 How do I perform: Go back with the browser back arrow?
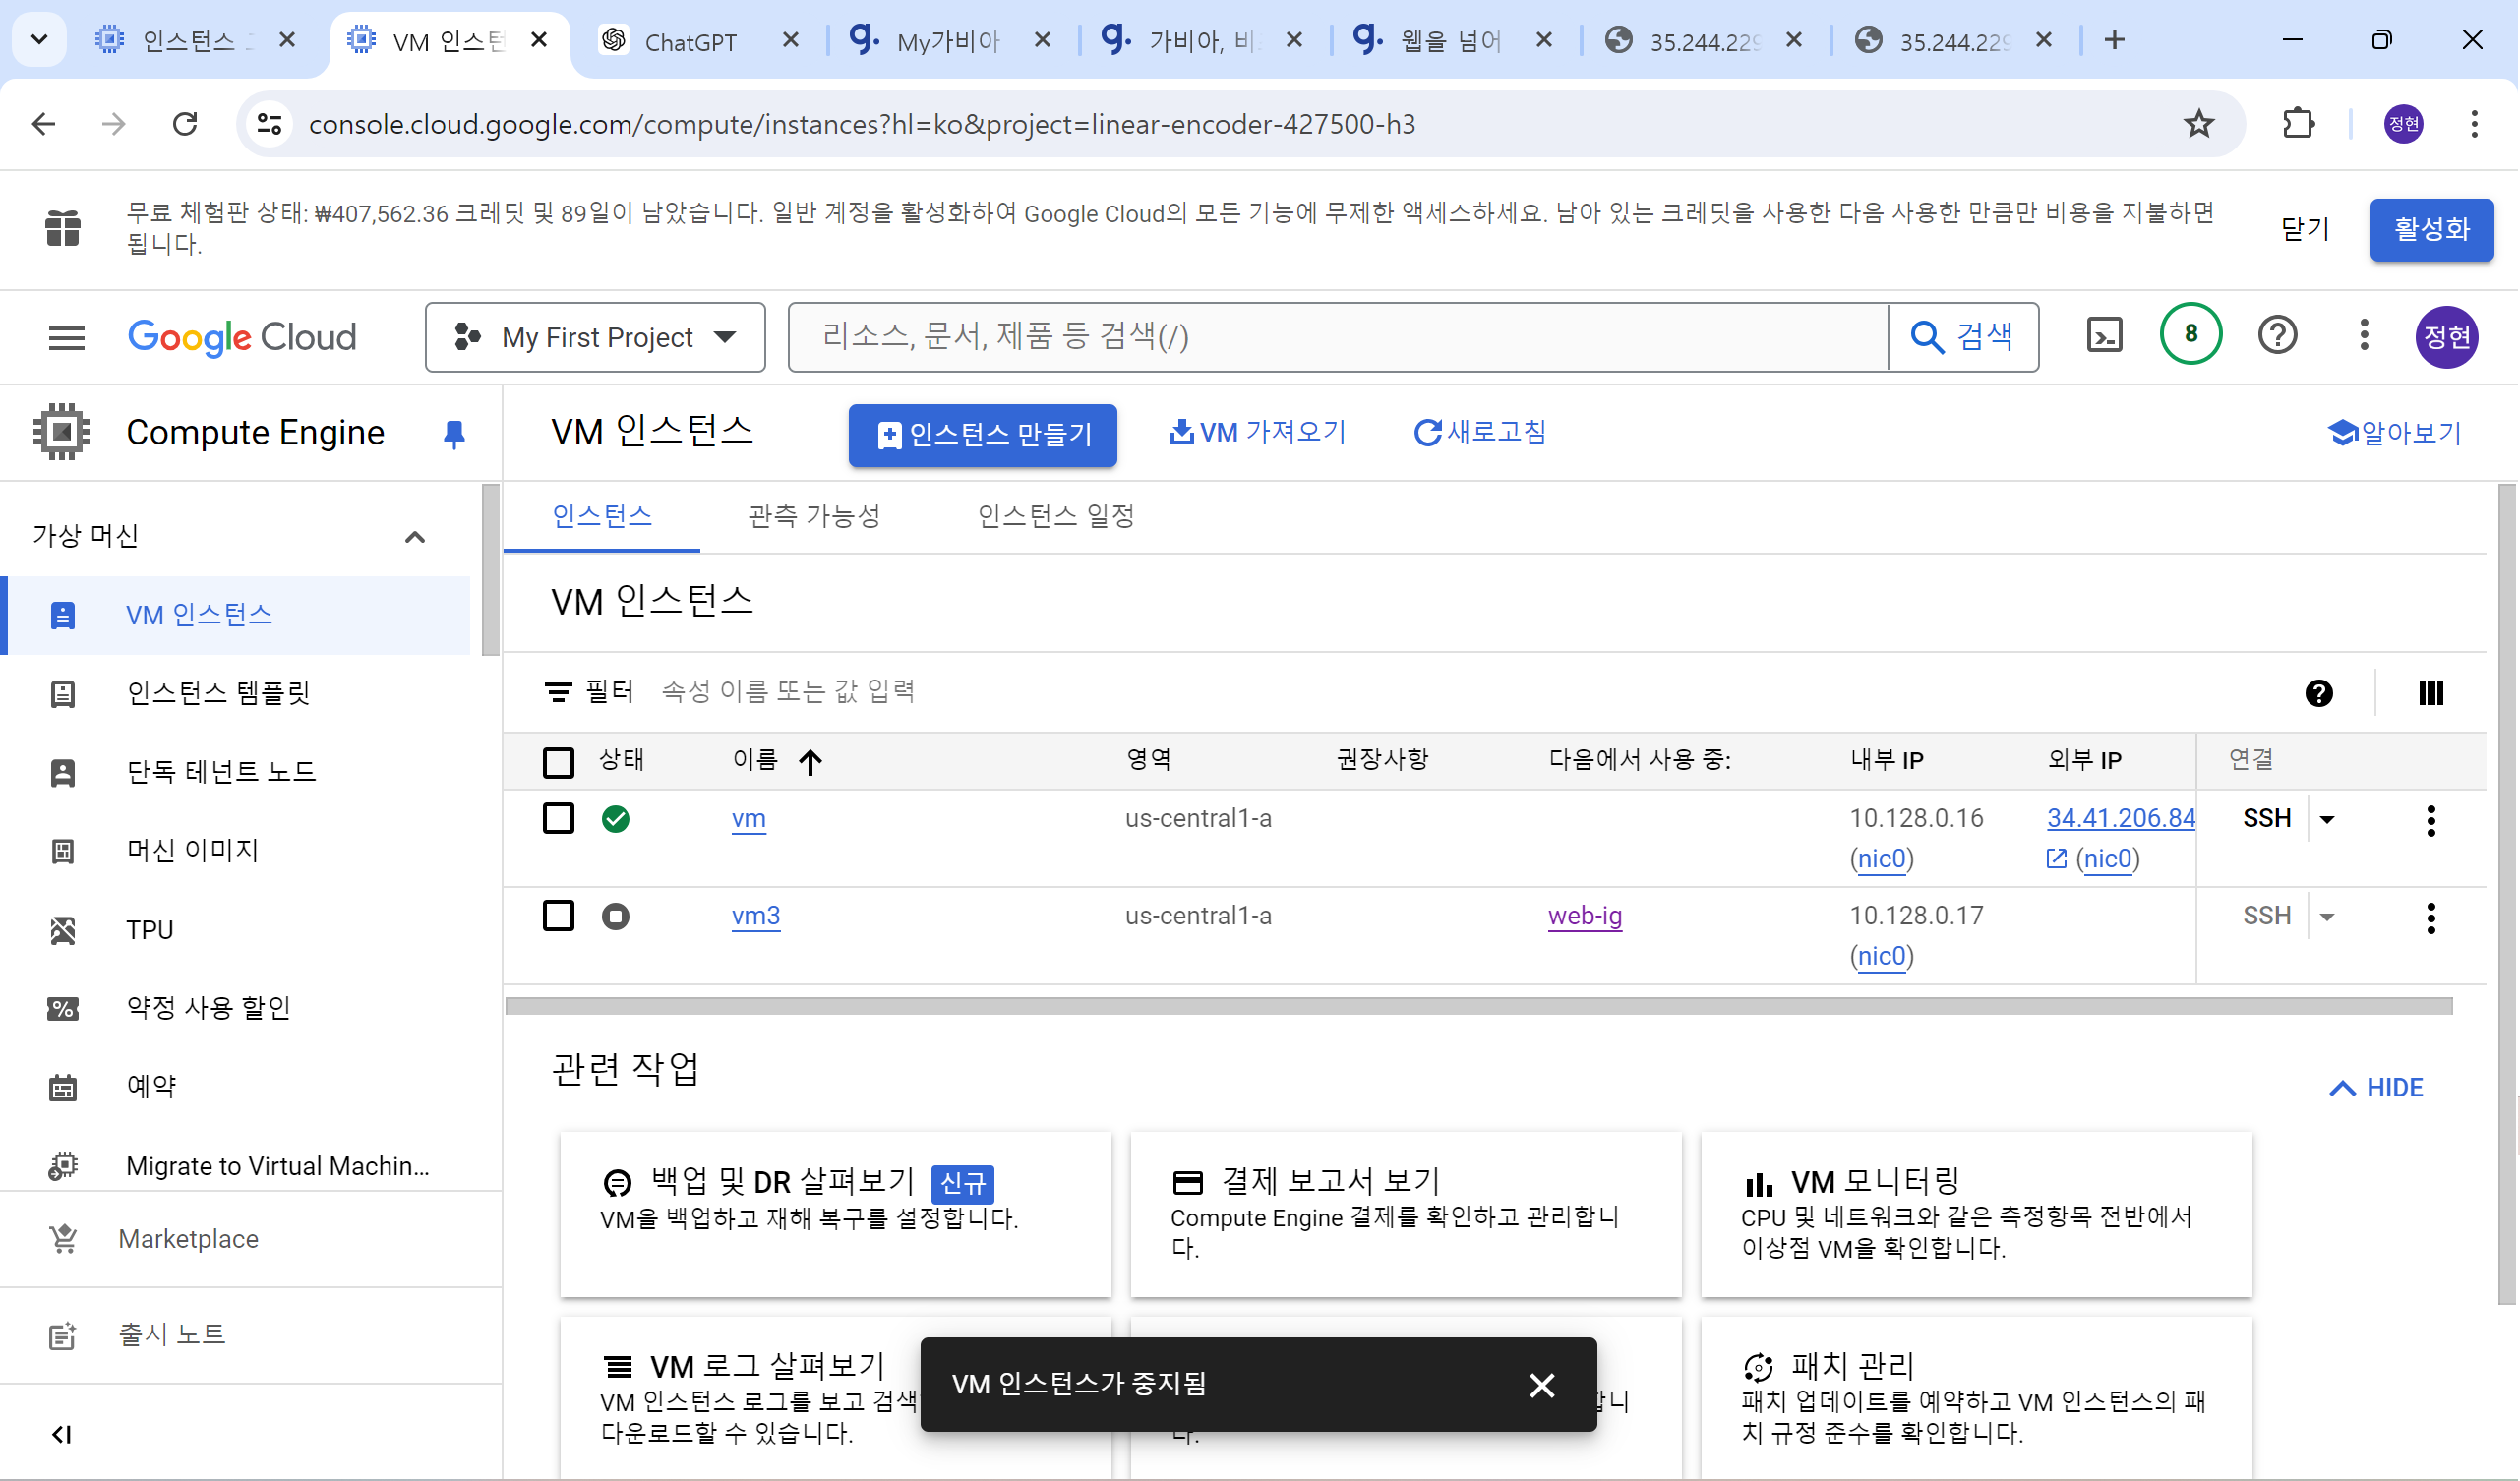pyautogui.click(x=44, y=124)
